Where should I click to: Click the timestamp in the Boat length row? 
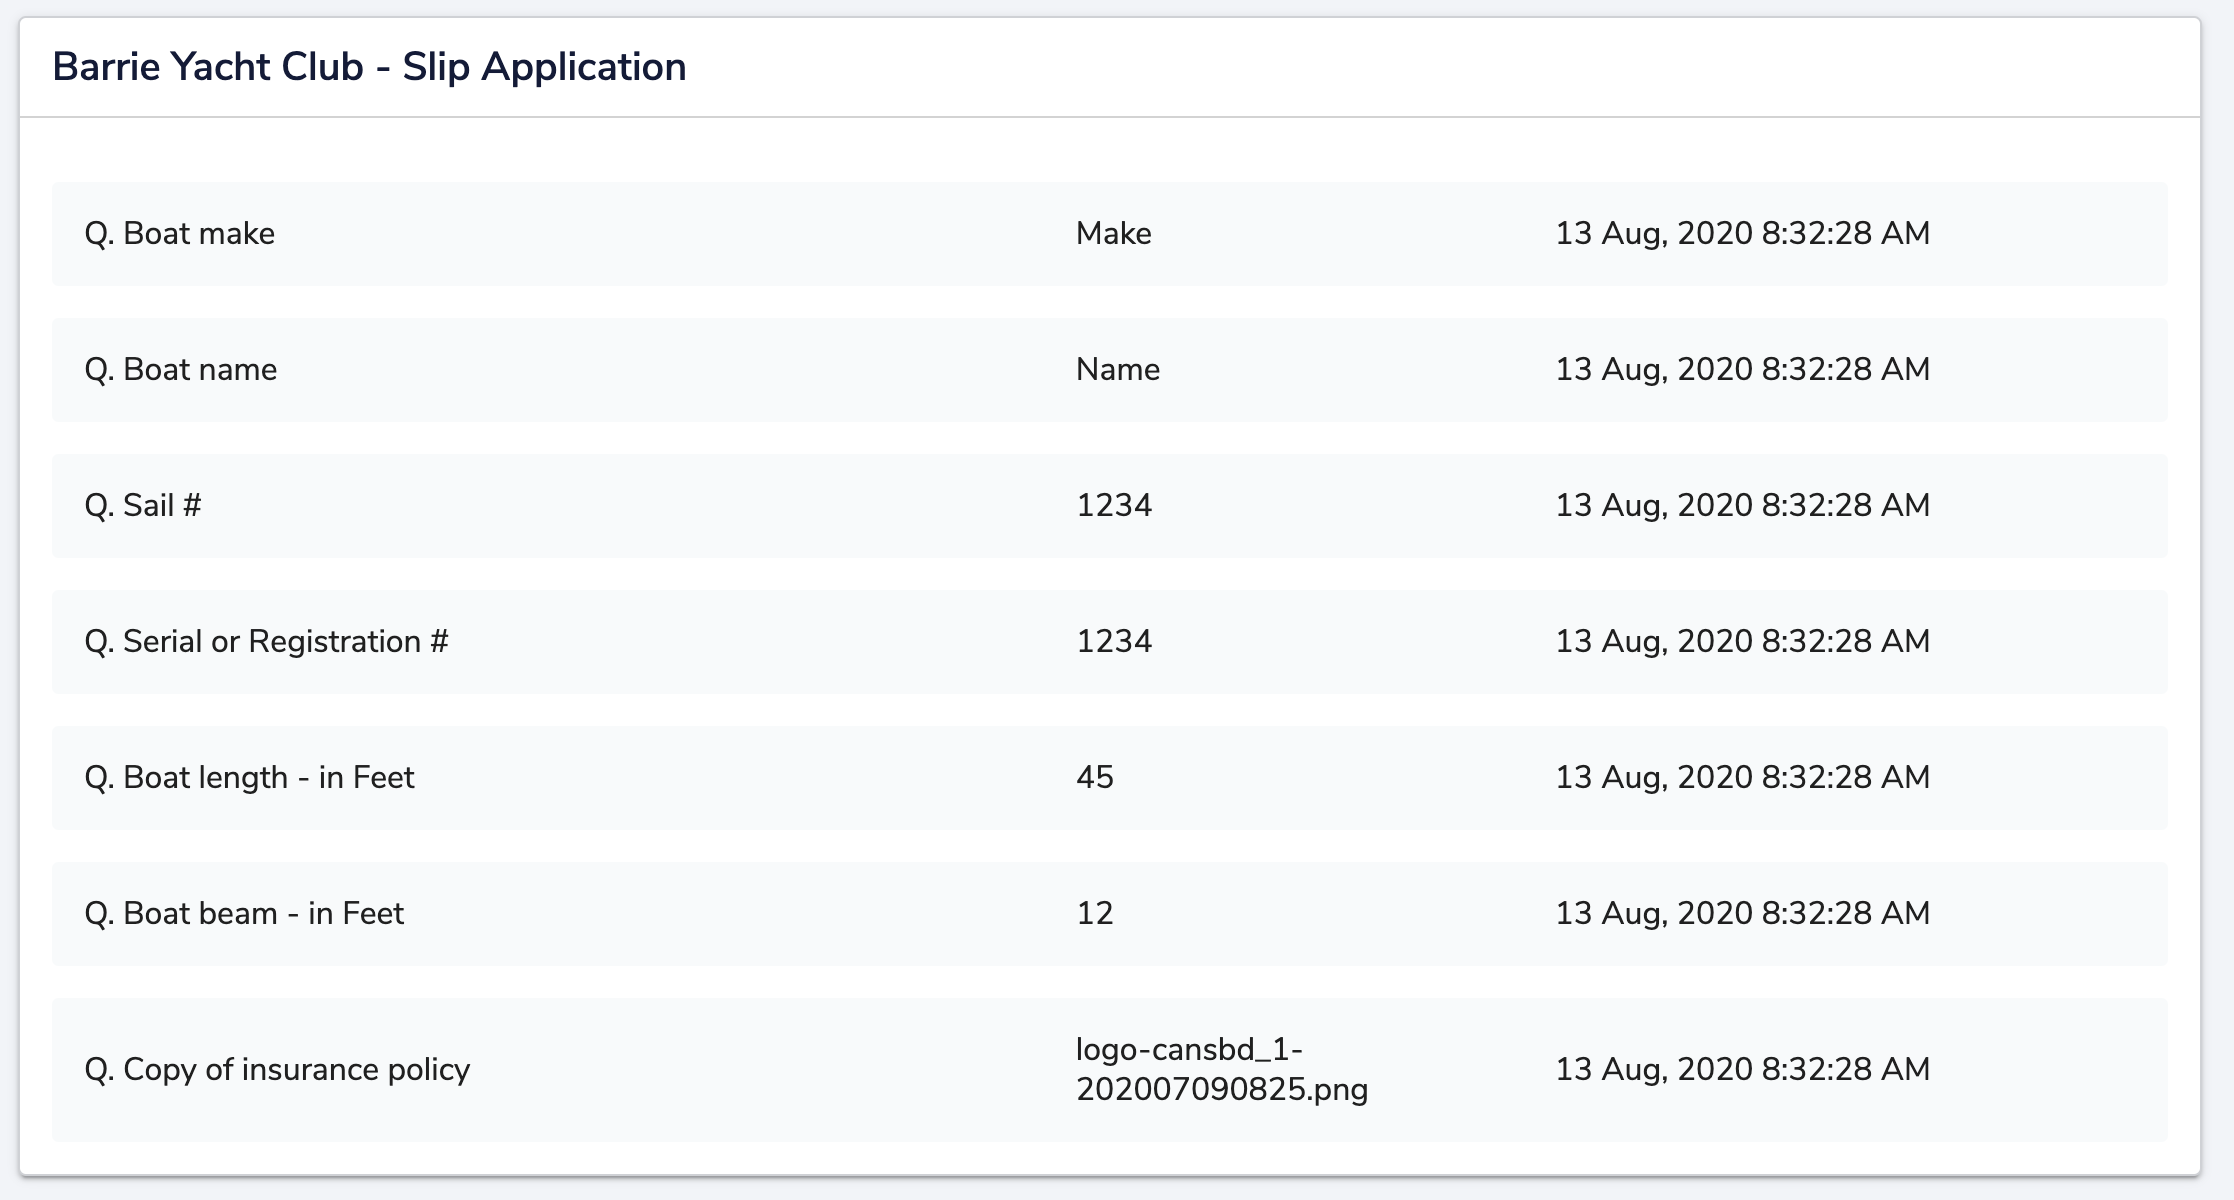[x=1742, y=777]
